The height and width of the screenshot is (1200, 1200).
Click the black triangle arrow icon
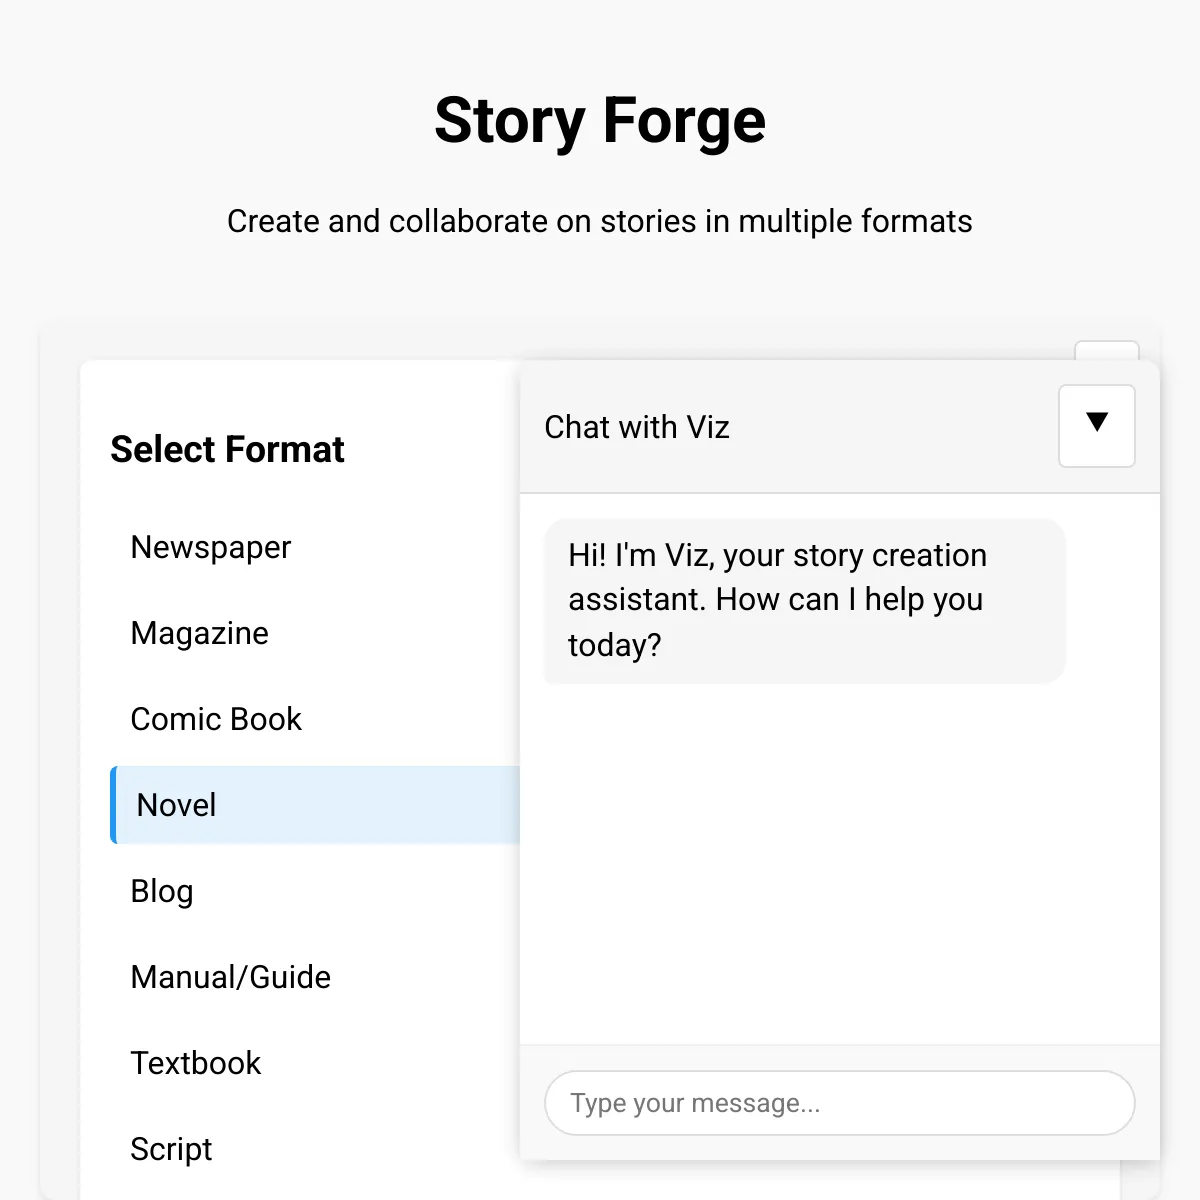click(1097, 422)
